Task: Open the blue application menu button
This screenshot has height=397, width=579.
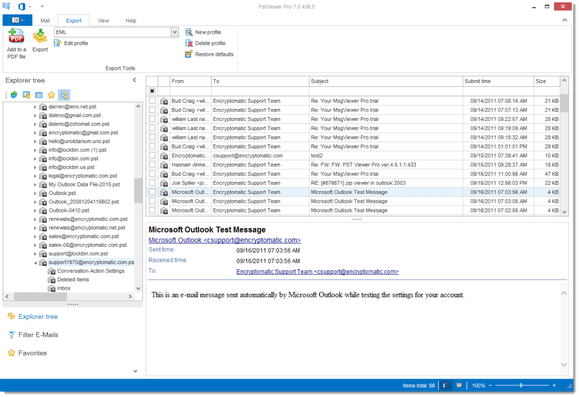Action: click(17, 20)
